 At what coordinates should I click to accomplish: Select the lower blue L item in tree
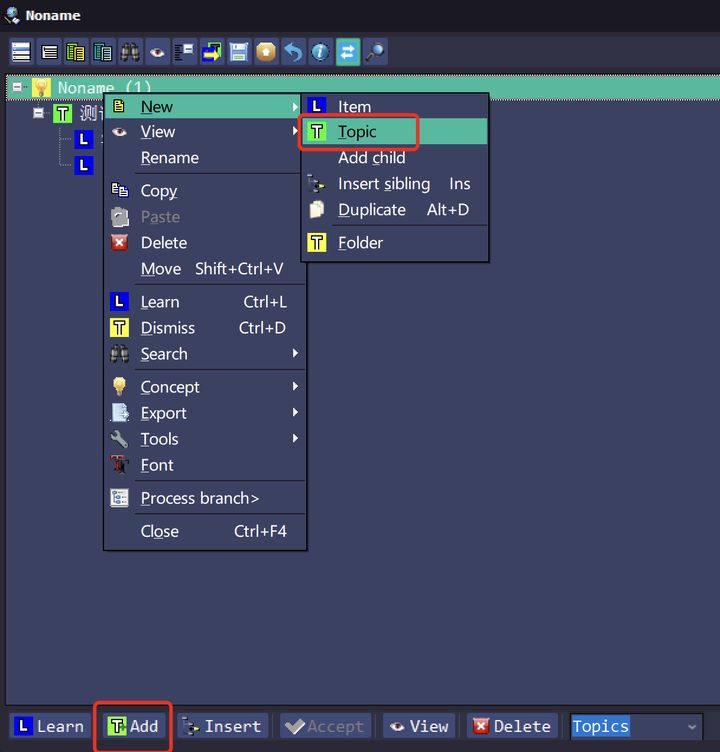click(x=83, y=165)
